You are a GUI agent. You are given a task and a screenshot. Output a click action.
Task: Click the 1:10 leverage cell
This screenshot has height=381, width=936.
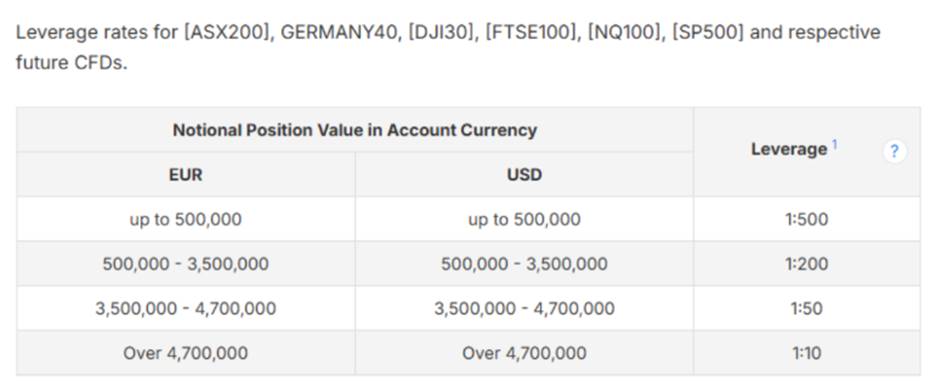(x=806, y=353)
